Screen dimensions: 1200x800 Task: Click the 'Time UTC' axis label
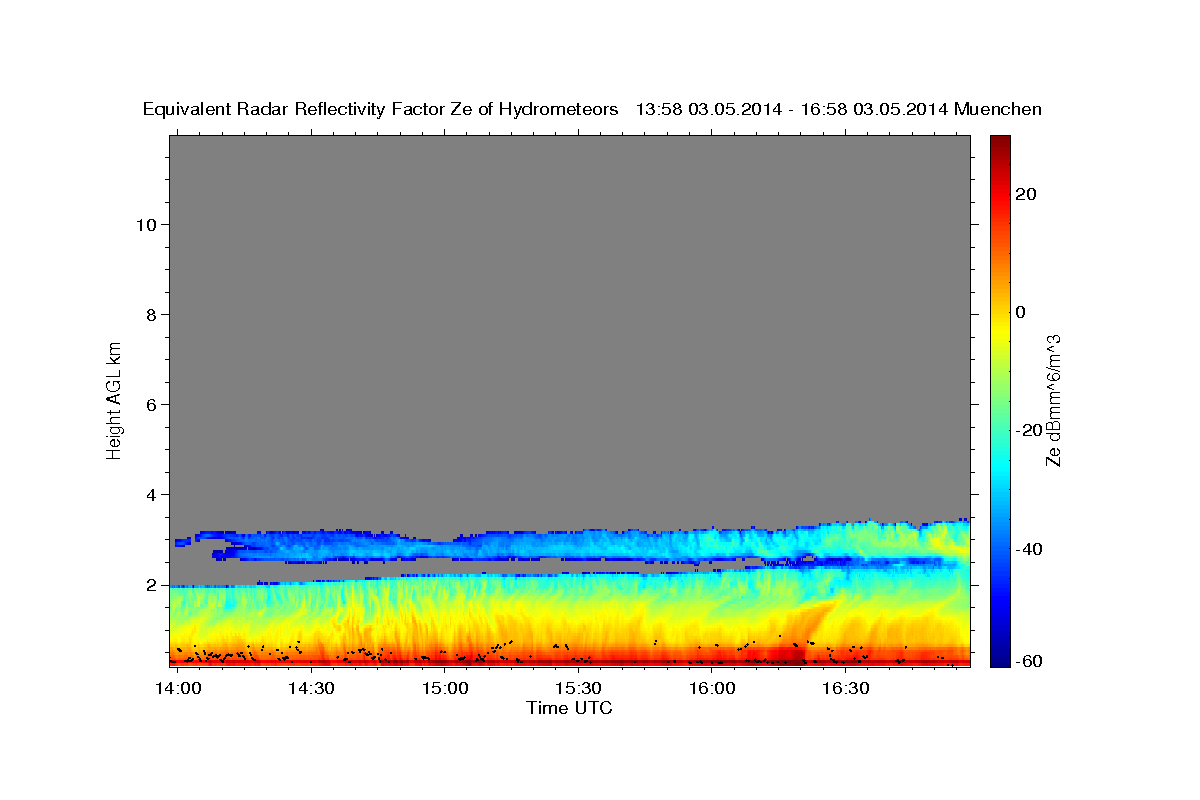coord(569,708)
